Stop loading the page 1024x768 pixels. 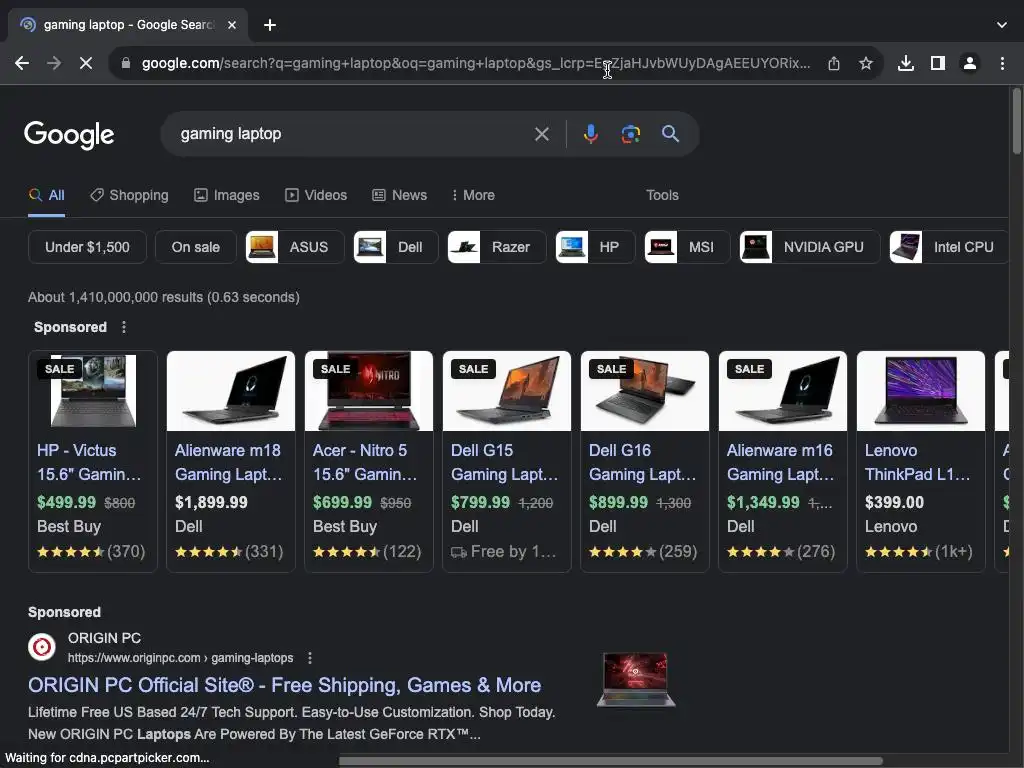pyautogui.click(x=86, y=63)
